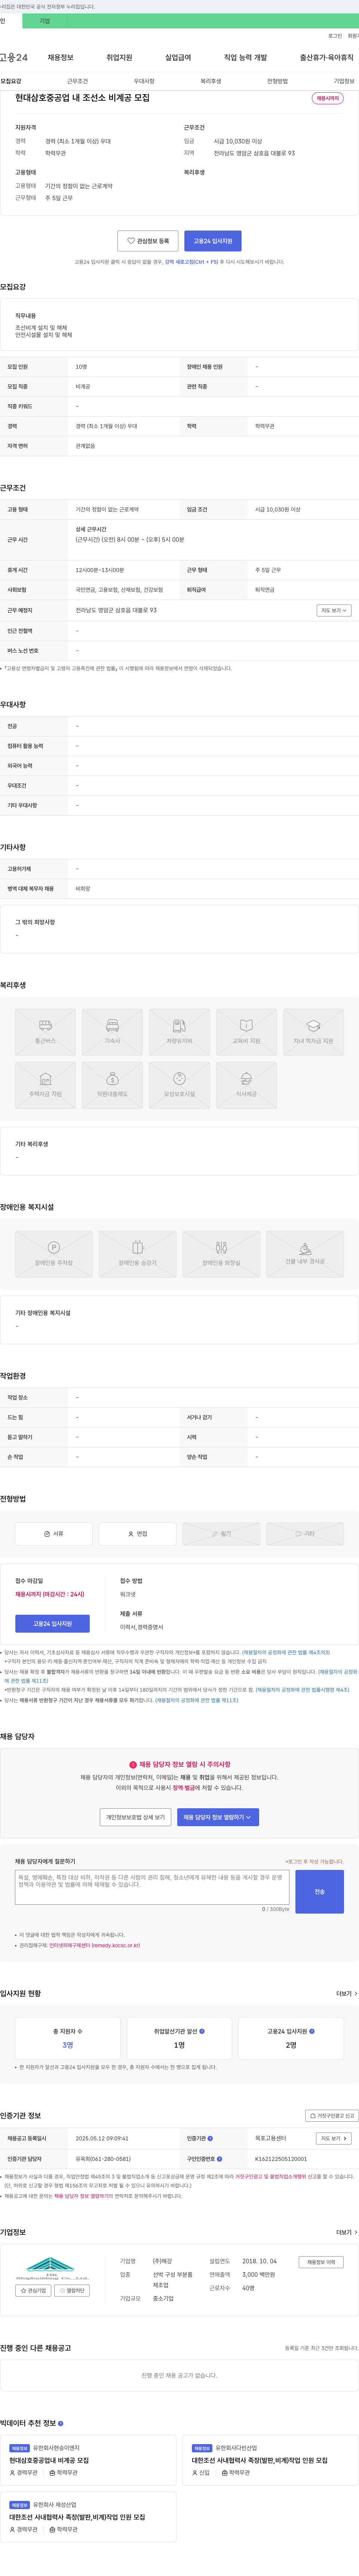359x2576 pixels.
Task: Click the 통근버스 commuter bus benefit icon
Action: point(45,1032)
